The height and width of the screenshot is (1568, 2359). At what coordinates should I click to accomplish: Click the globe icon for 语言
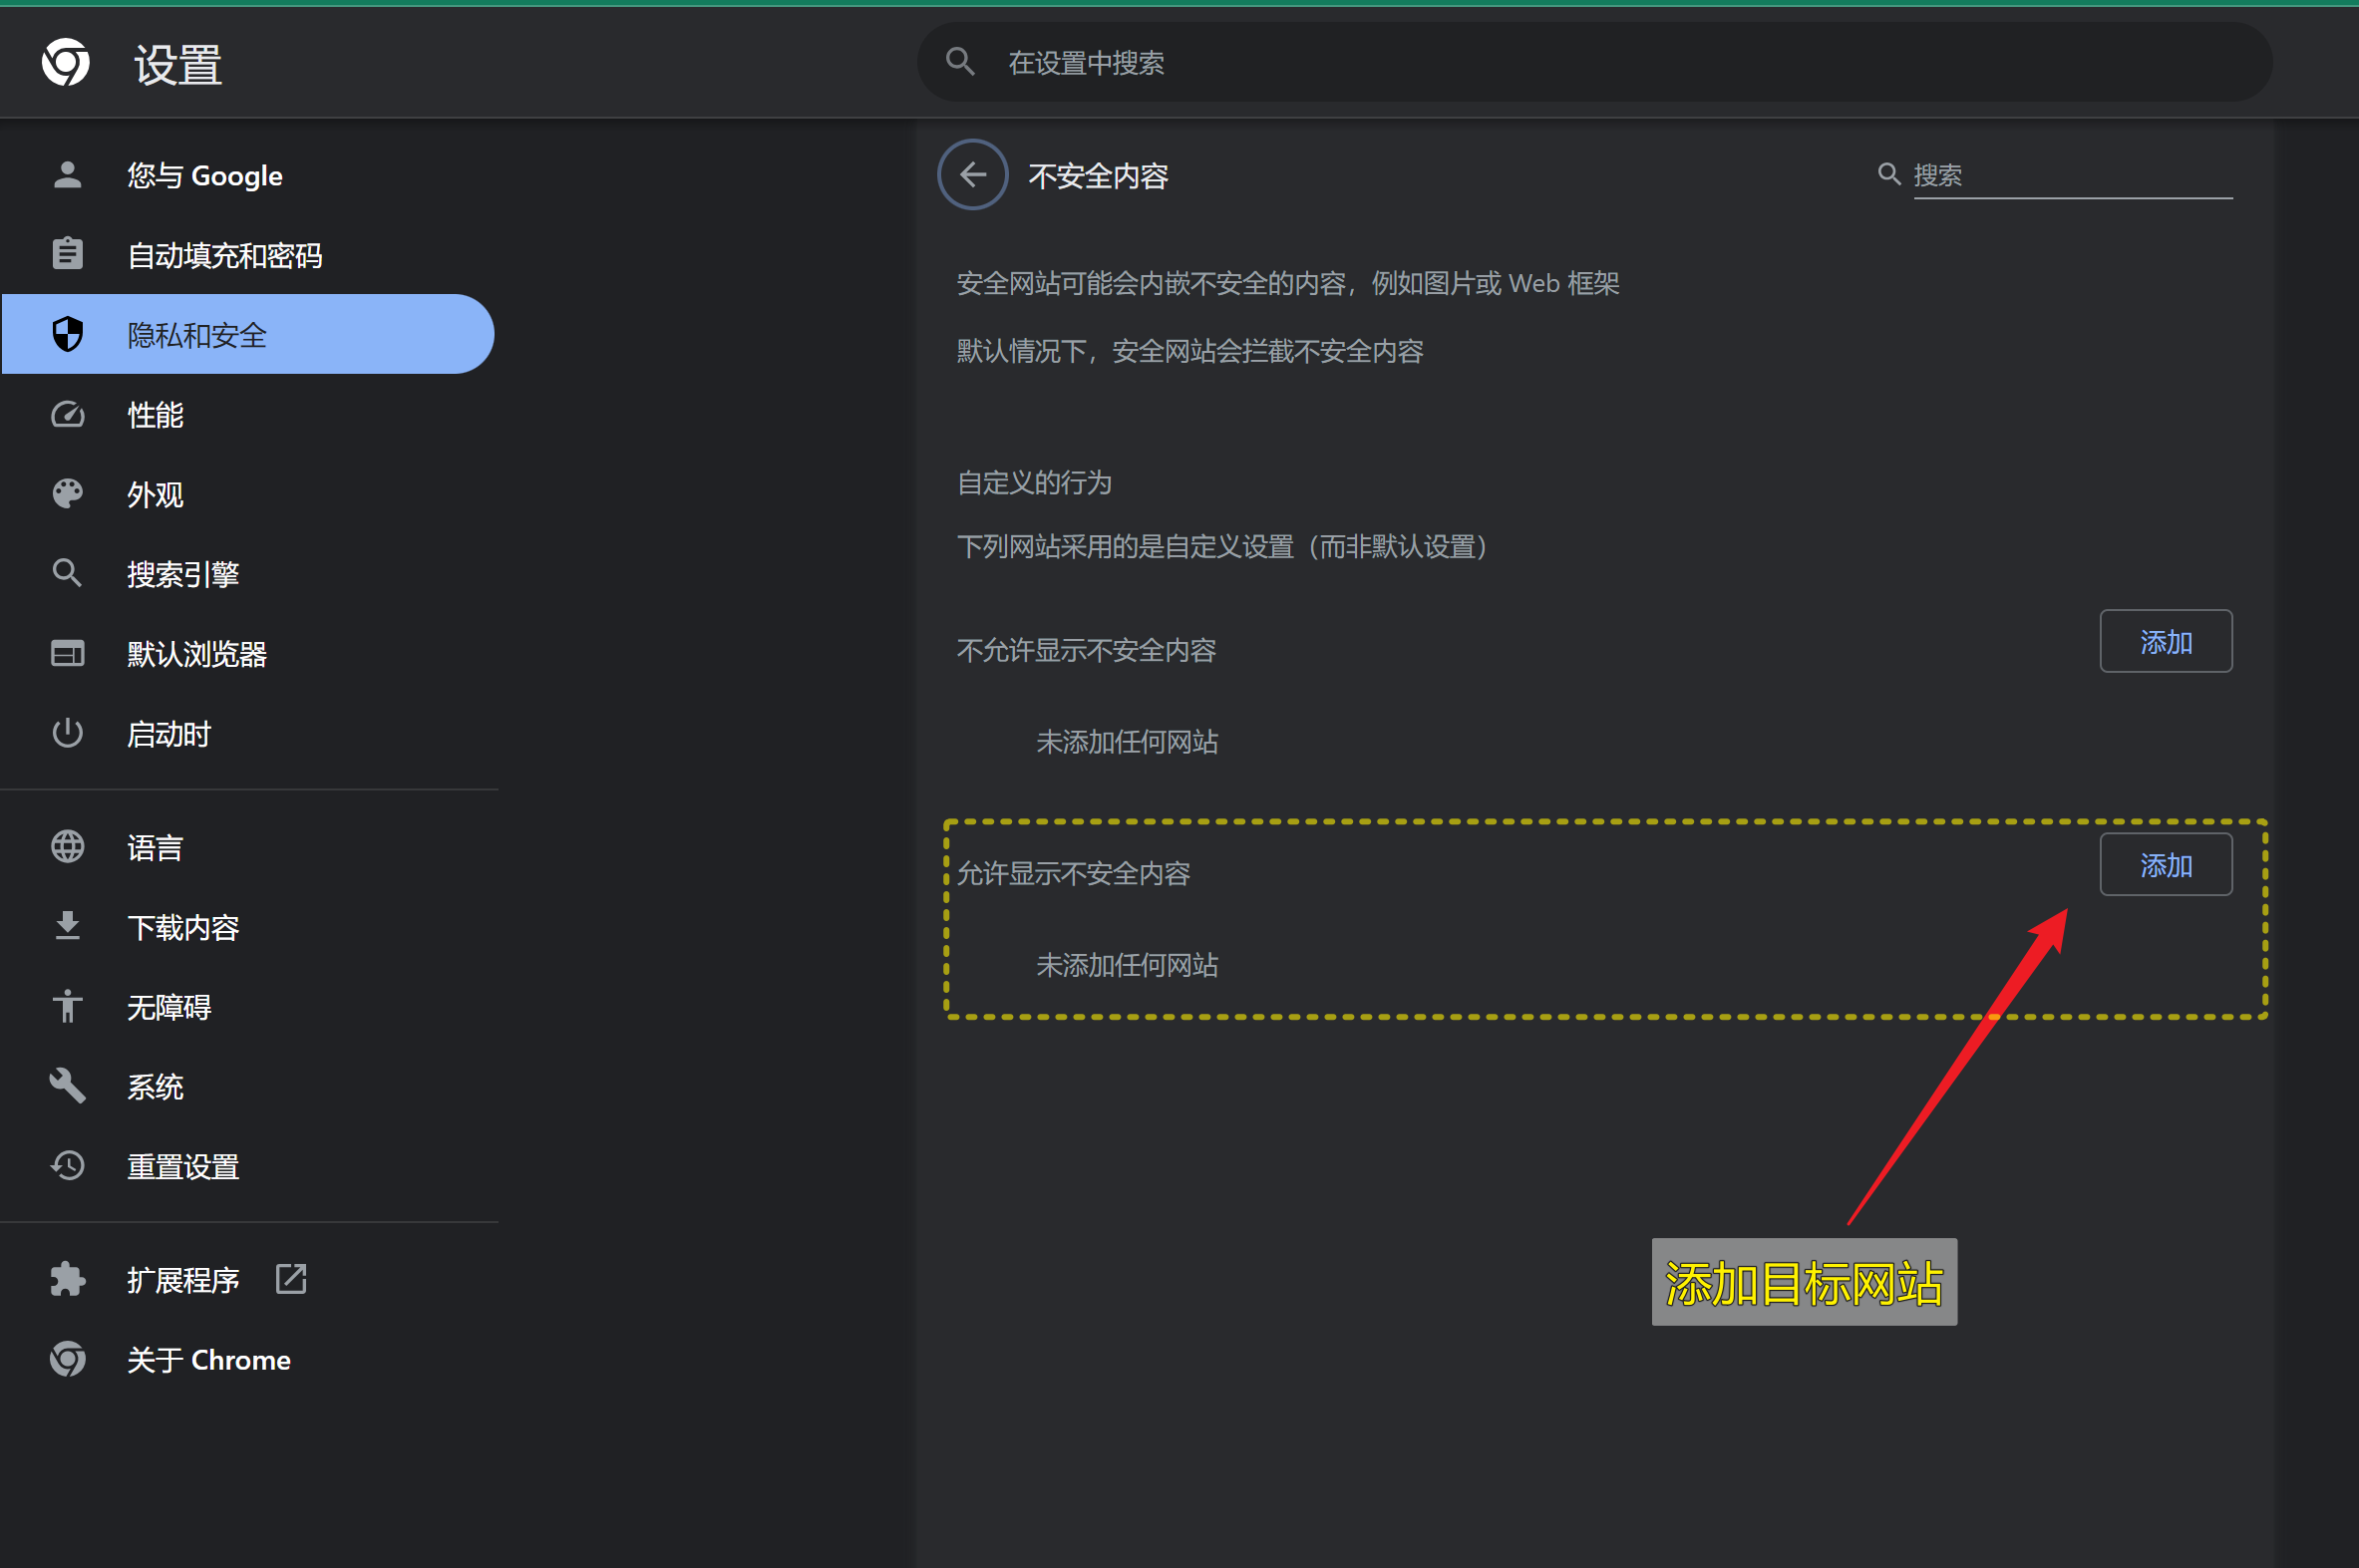point(67,847)
